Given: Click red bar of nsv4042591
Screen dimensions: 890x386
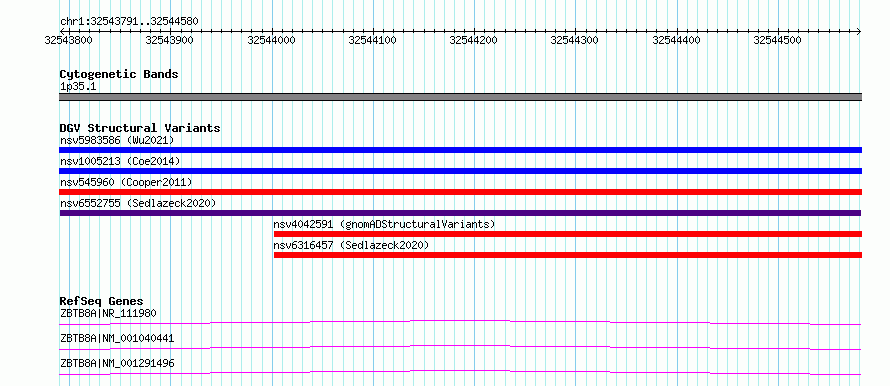Looking at the screenshot, I should [568, 234].
